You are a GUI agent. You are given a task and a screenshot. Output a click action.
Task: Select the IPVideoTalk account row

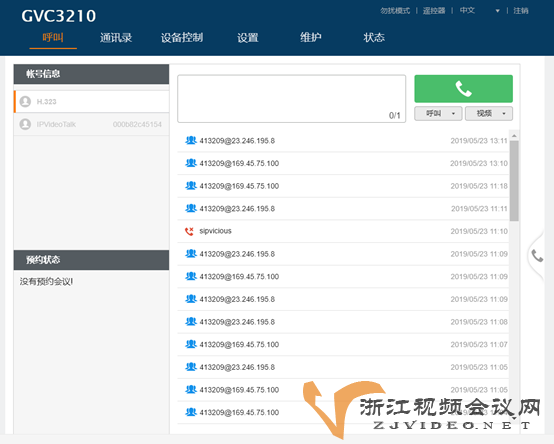click(92, 124)
